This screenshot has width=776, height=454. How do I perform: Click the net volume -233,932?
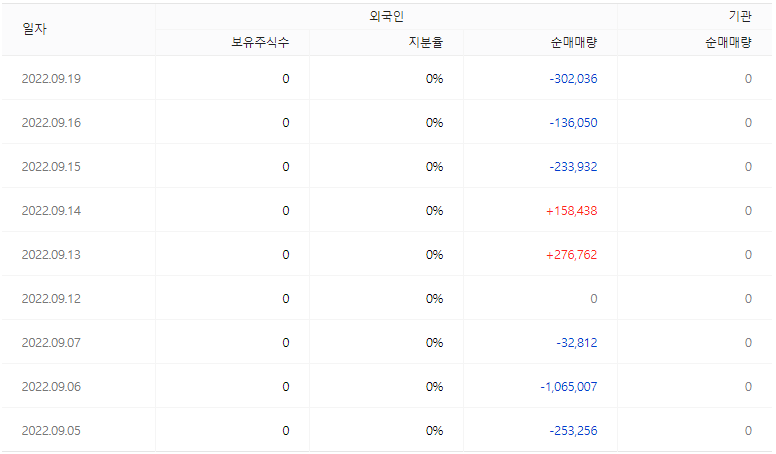click(574, 167)
